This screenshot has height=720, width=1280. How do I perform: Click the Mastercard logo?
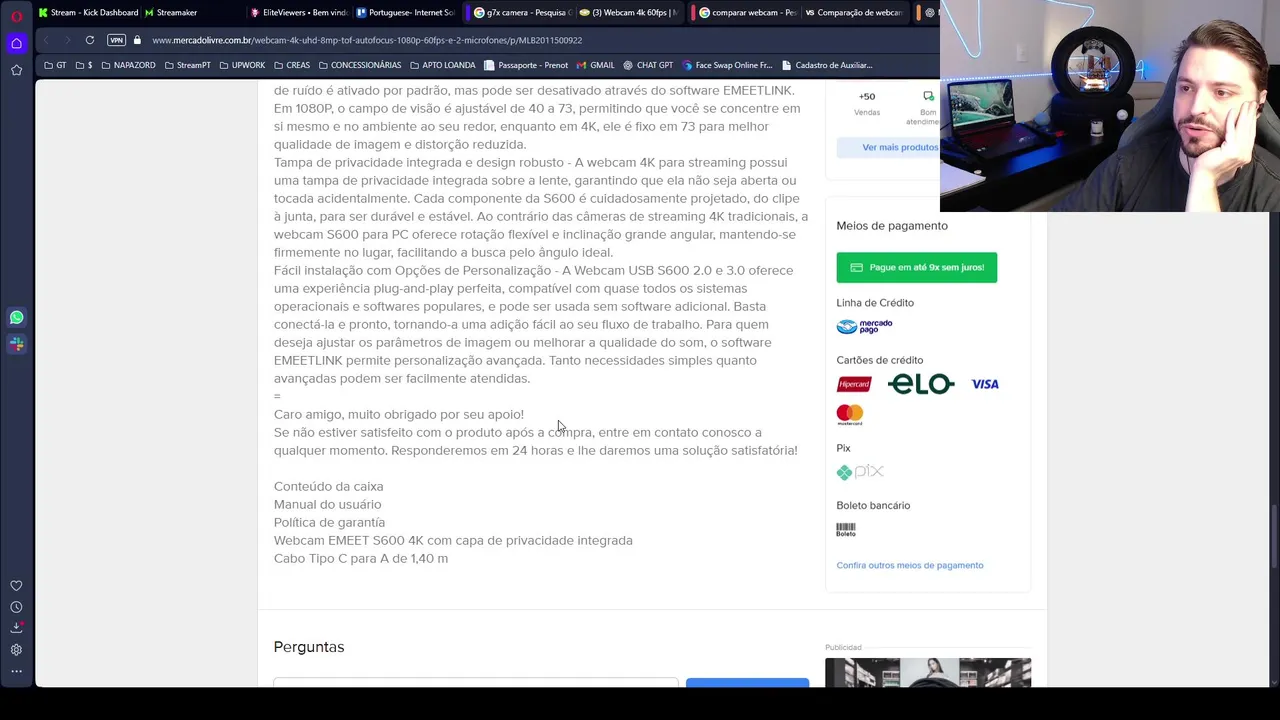coord(850,414)
